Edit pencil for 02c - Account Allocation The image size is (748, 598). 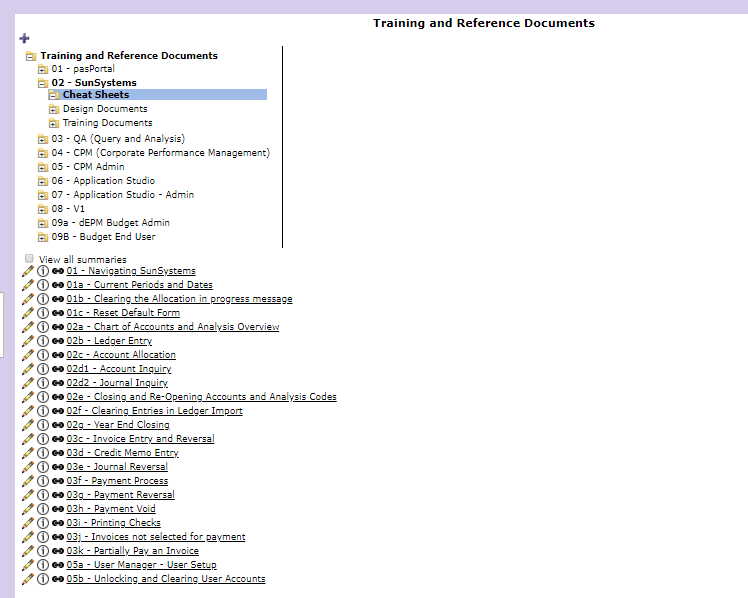click(x=28, y=355)
